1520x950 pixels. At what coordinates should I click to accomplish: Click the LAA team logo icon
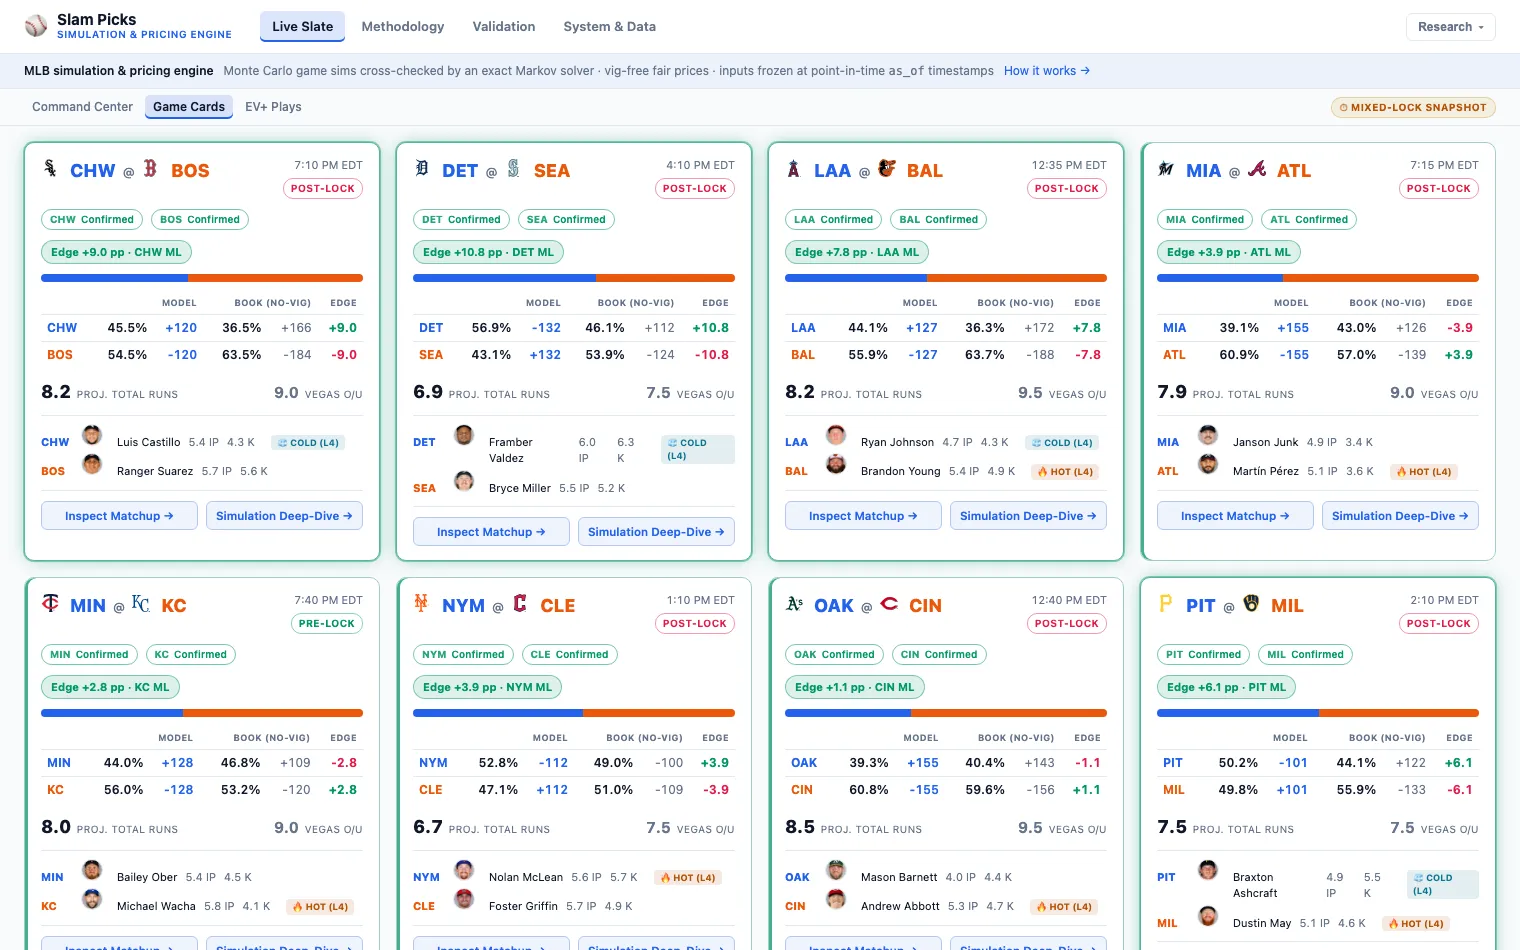tap(794, 168)
